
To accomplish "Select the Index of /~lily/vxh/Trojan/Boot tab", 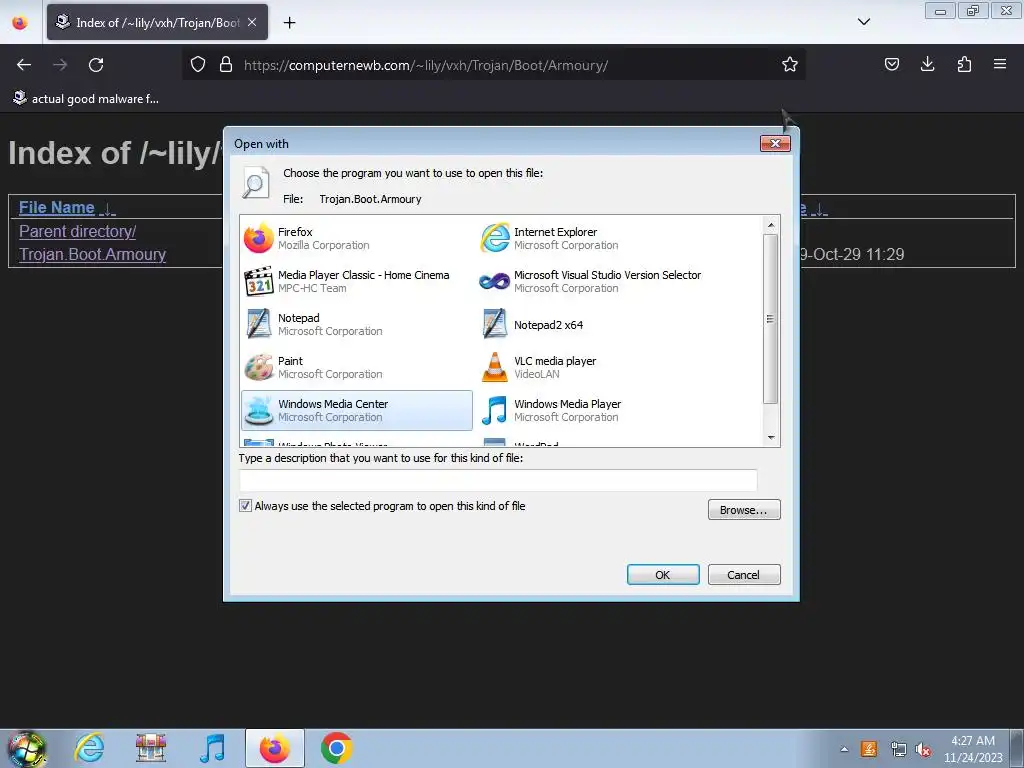I will (157, 22).
